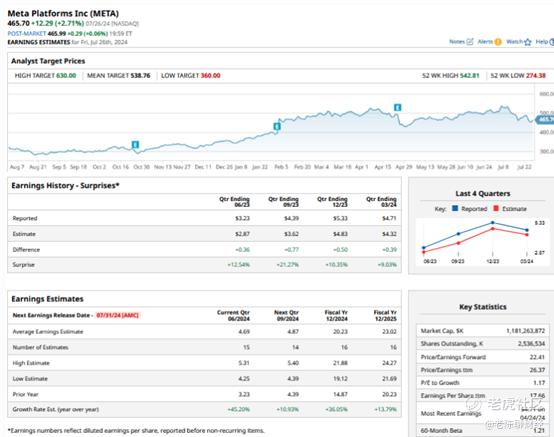Click the red Estimate legend swatch
The width and height of the screenshot is (554, 437).
496,208
